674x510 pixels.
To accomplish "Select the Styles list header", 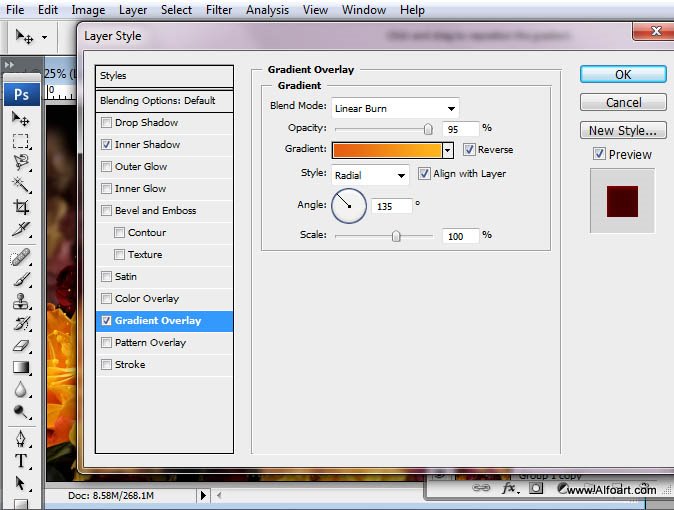I will point(164,76).
